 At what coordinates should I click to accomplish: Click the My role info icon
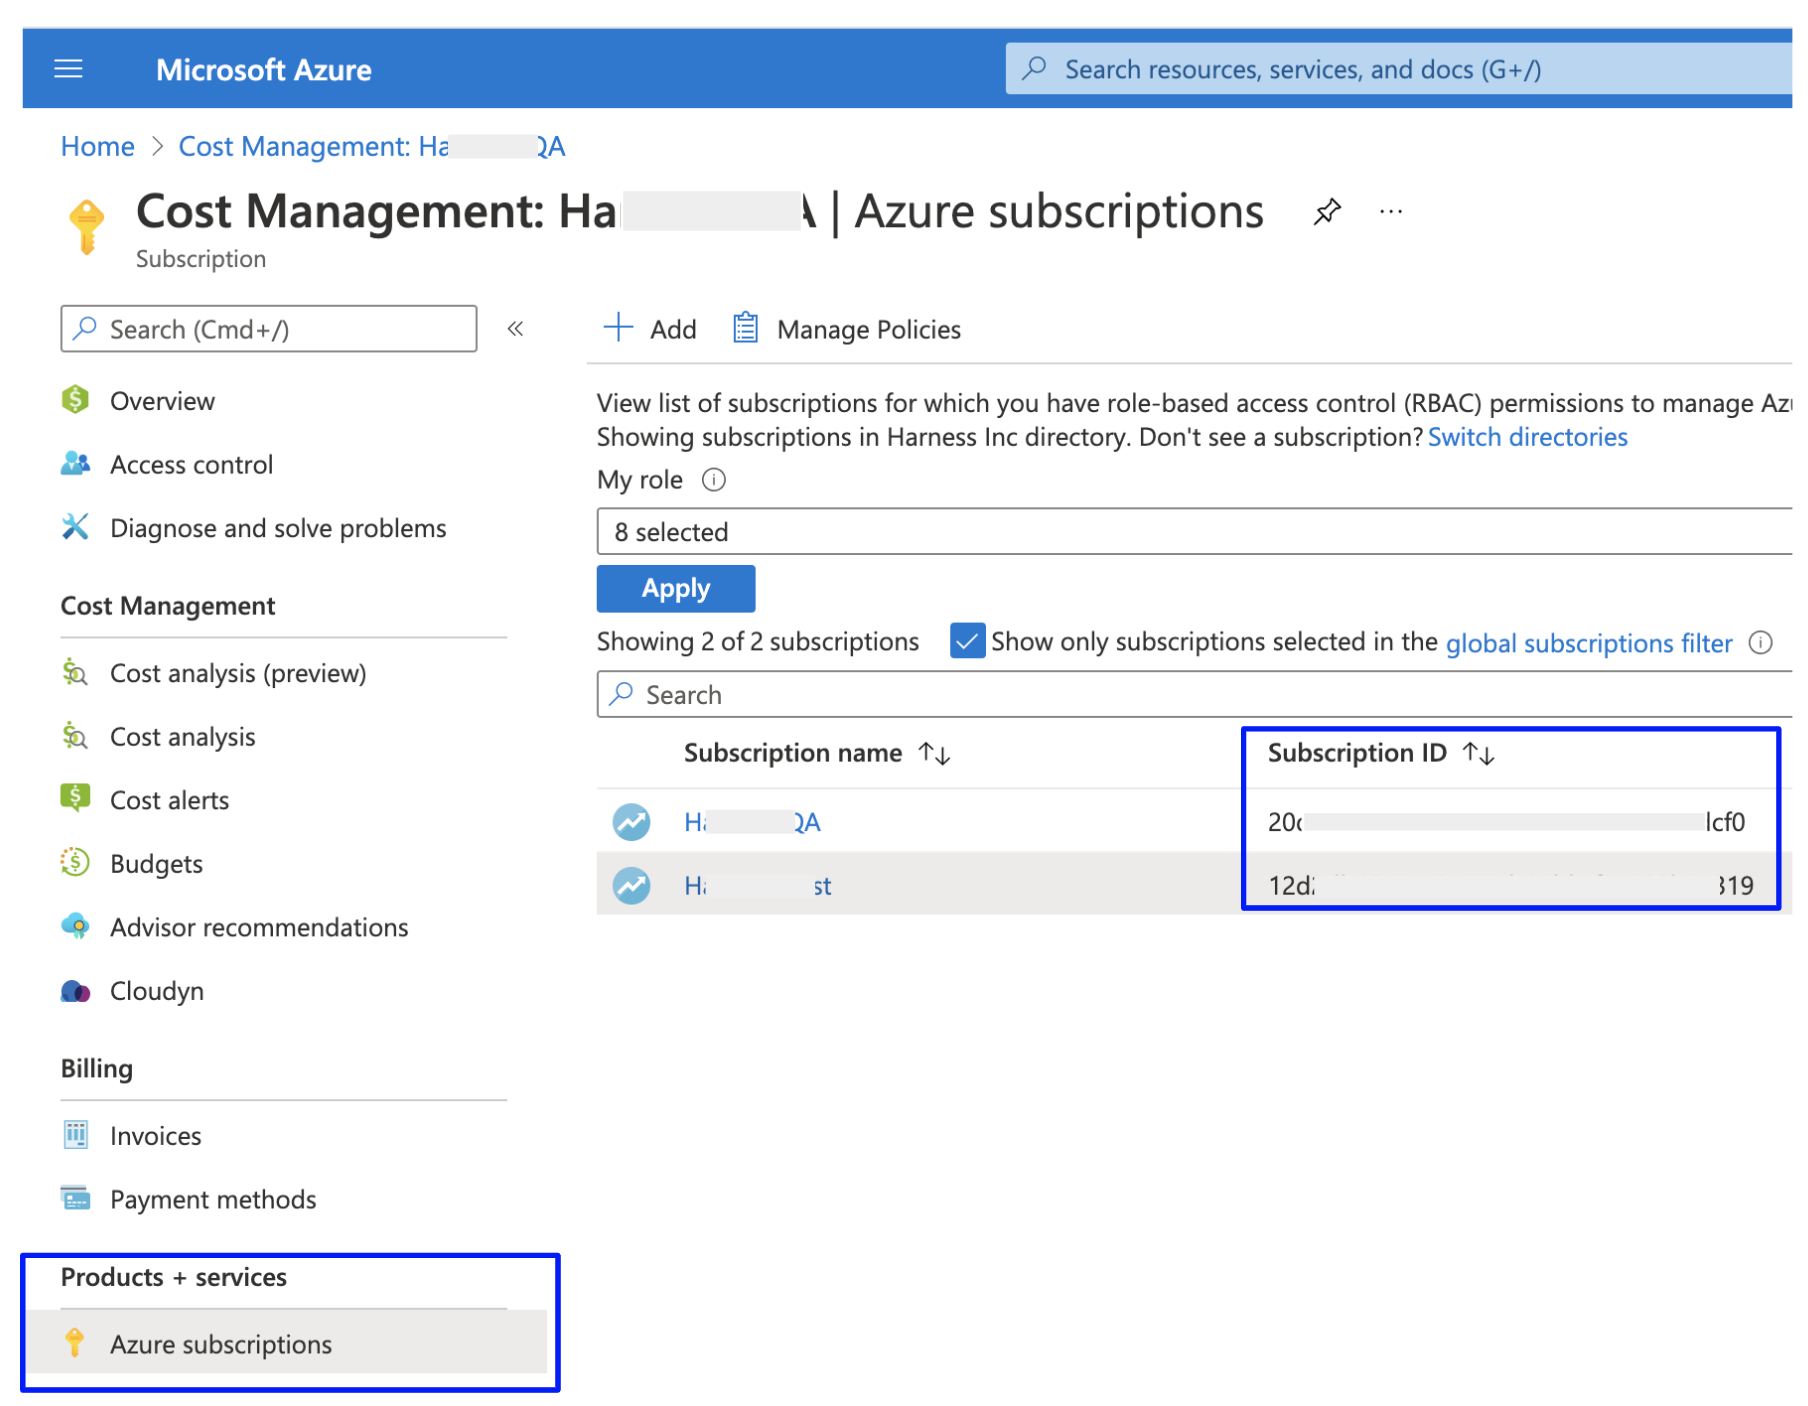(713, 481)
